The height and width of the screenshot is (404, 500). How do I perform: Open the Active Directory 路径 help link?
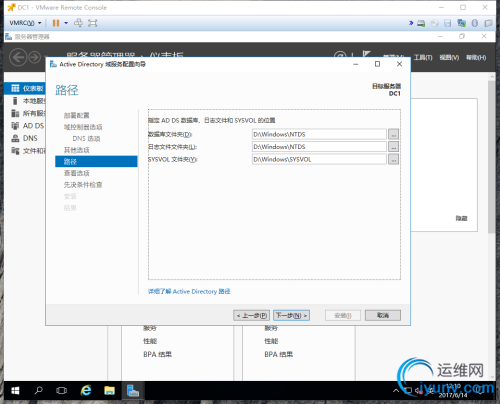point(189,292)
